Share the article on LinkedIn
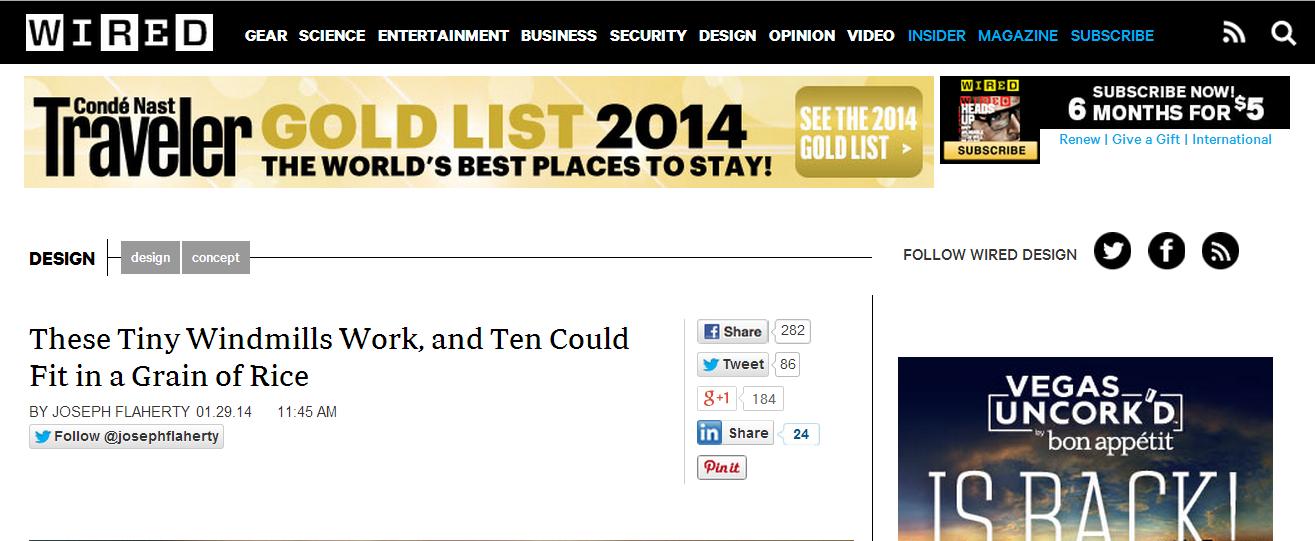Screen dimensions: 1315x541 point(735,433)
